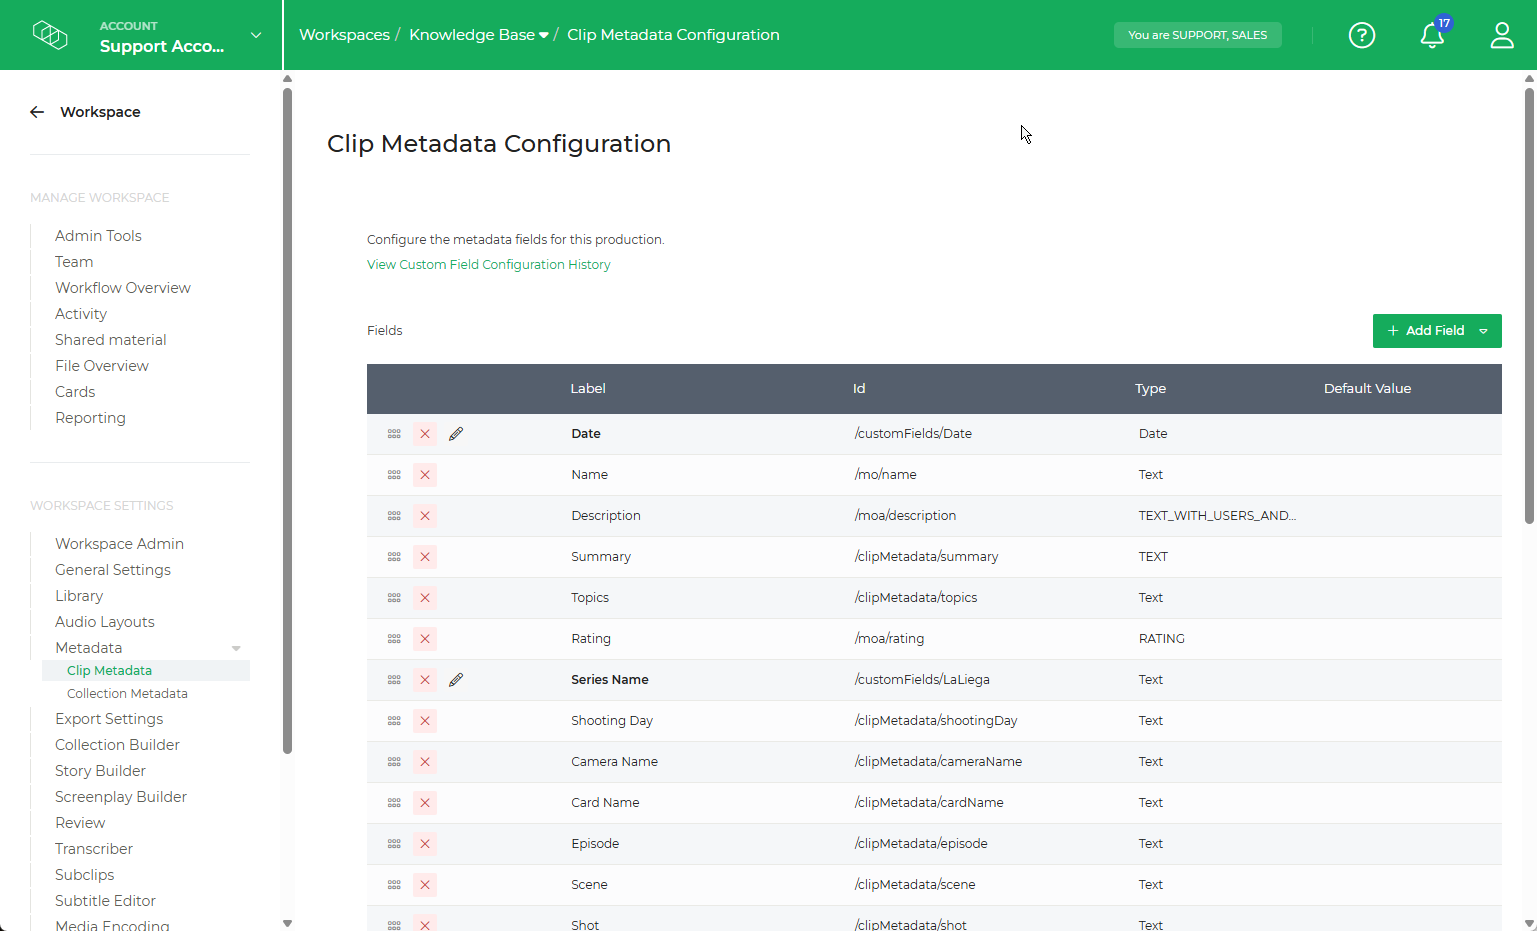Select Export Settings in the sidebar
The height and width of the screenshot is (931, 1537).
coord(109,718)
